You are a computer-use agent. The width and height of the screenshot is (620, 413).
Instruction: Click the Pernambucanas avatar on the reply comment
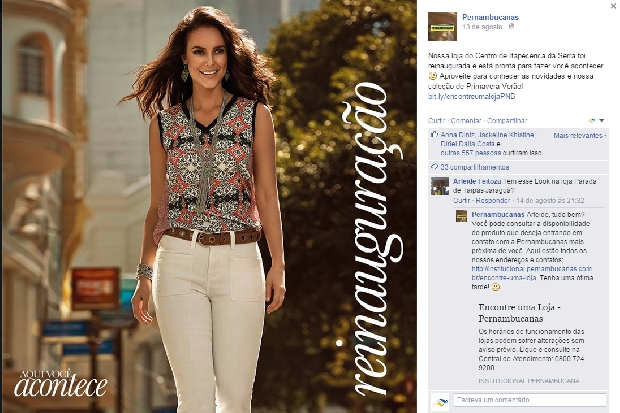click(x=461, y=216)
